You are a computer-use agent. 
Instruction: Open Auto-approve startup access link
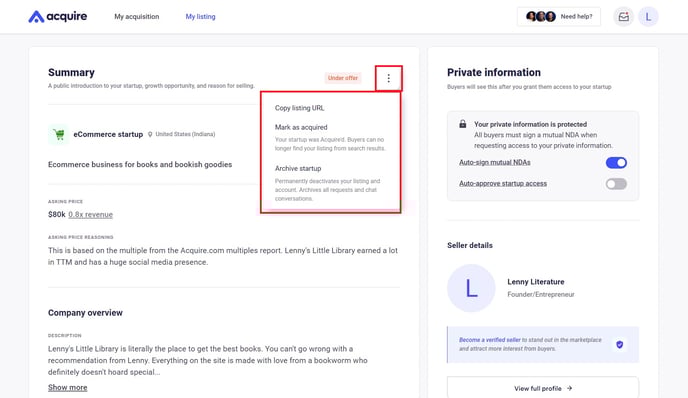(503, 183)
